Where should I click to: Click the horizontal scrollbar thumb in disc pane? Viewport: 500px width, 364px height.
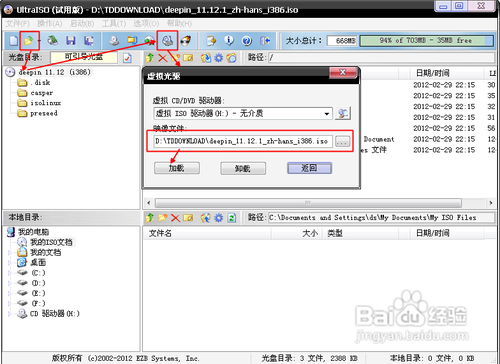tap(308, 203)
